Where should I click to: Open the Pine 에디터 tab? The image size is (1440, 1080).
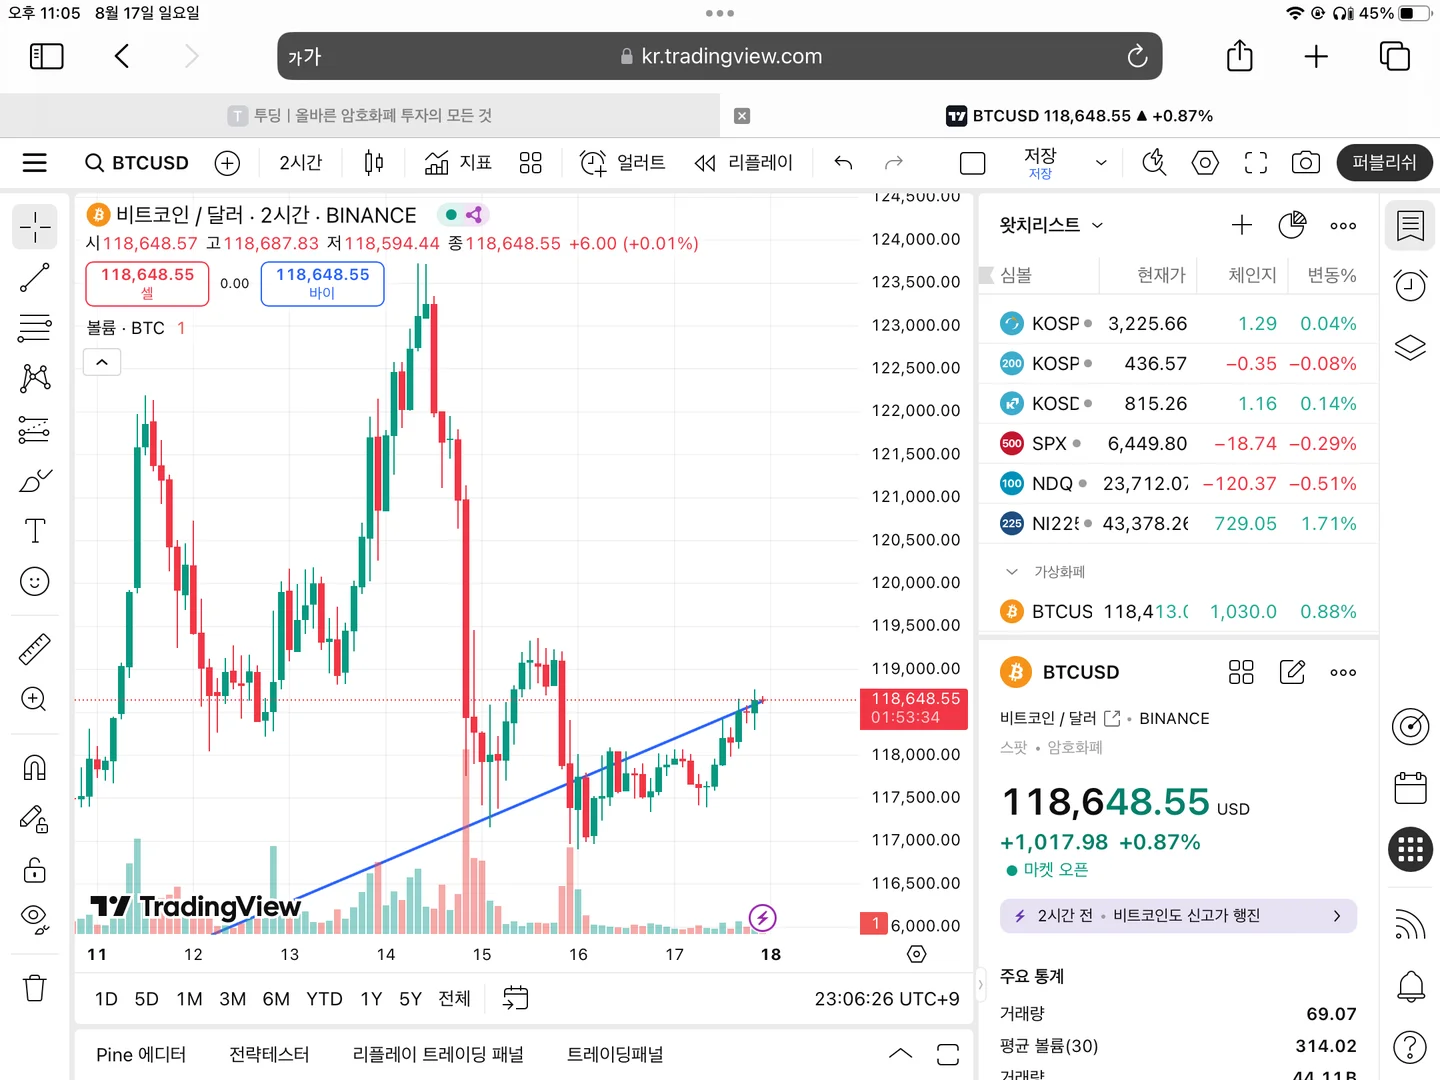(x=141, y=1054)
